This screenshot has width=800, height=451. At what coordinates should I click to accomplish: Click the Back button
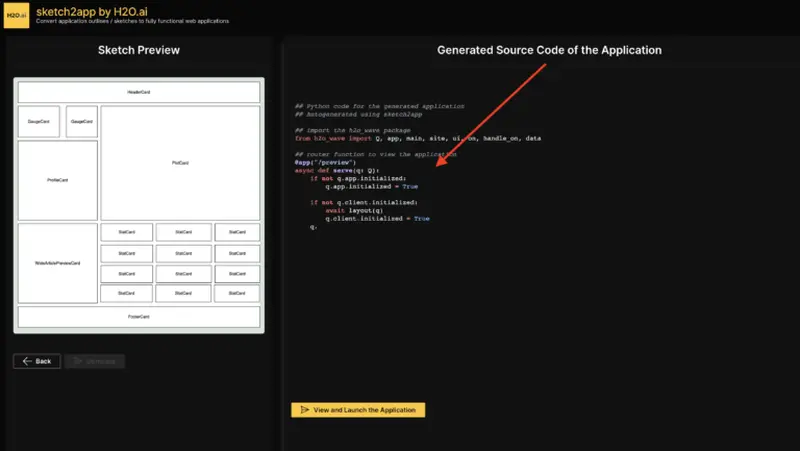pyautogui.click(x=37, y=361)
